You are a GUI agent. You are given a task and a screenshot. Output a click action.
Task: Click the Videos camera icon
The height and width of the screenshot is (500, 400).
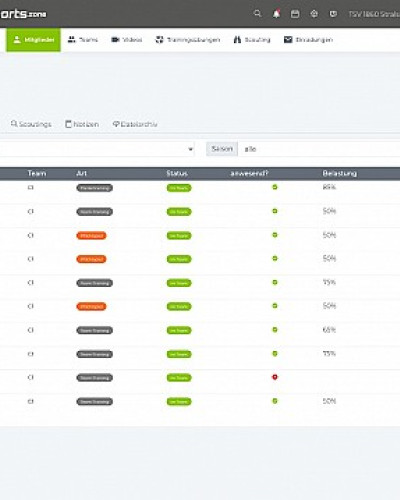click(x=115, y=40)
